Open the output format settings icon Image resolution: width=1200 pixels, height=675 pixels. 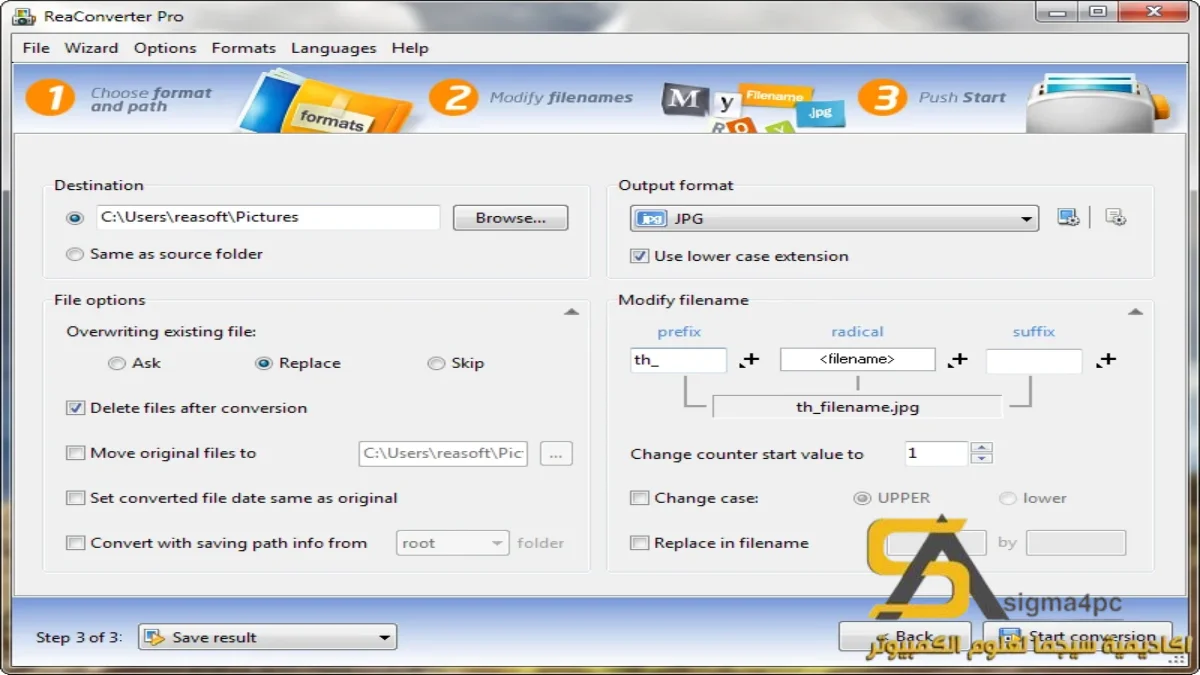(1068, 218)
